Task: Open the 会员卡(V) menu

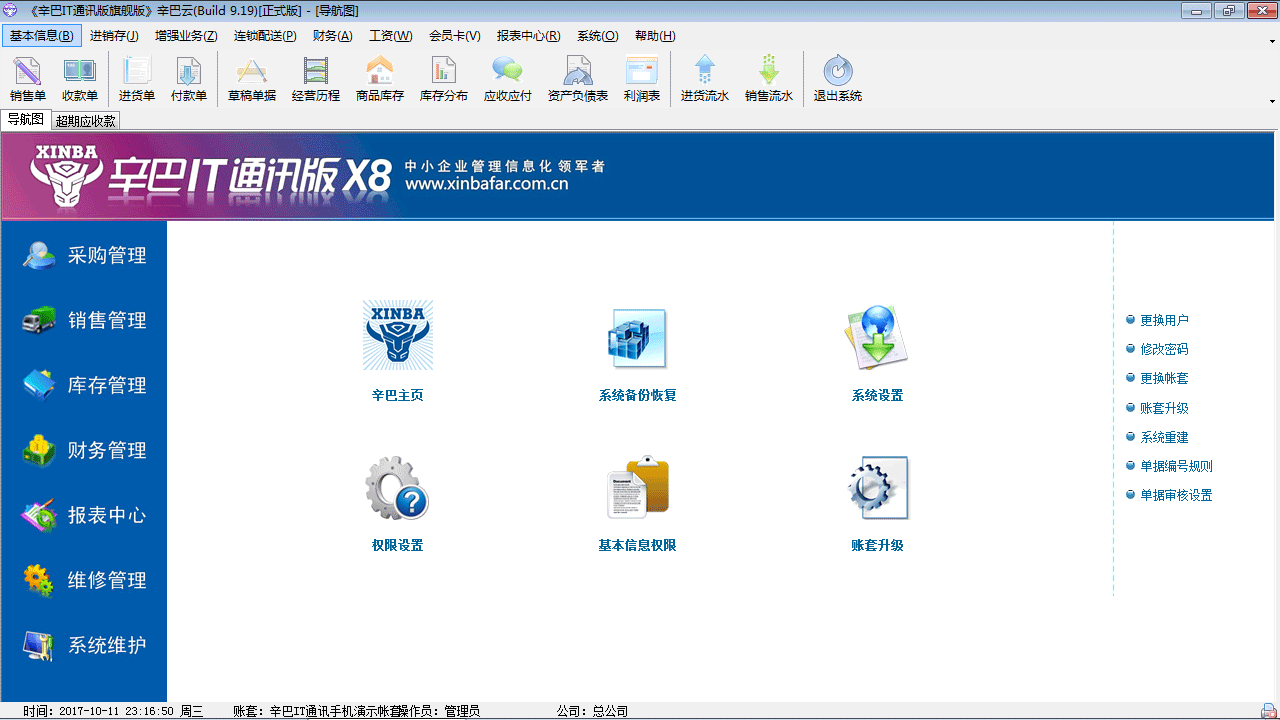Action: (455, 36)
